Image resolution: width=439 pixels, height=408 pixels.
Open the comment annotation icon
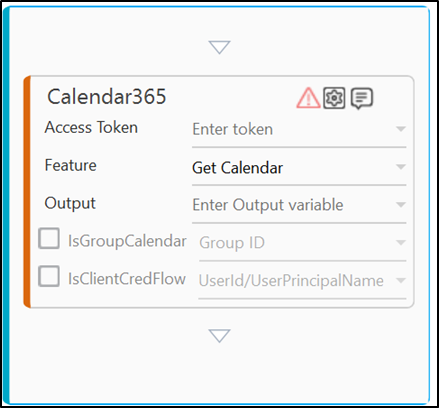coord(362,98)
